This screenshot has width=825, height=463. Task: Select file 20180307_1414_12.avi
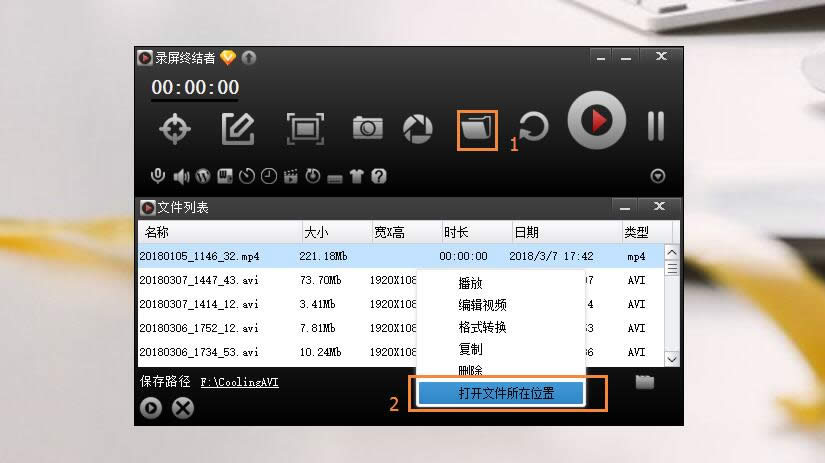pyautogui.click(x=199, y=304)
